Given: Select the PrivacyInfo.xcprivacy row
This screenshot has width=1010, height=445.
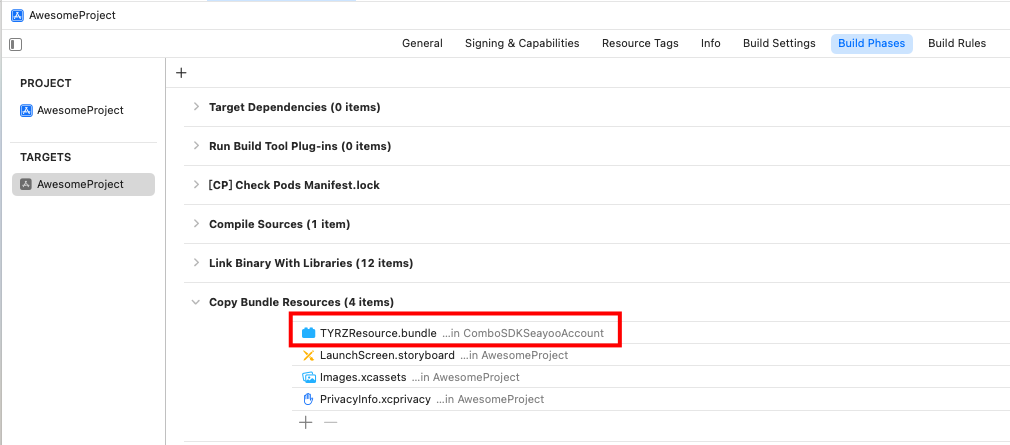Looking at the screenshot, I should (651, 399).
